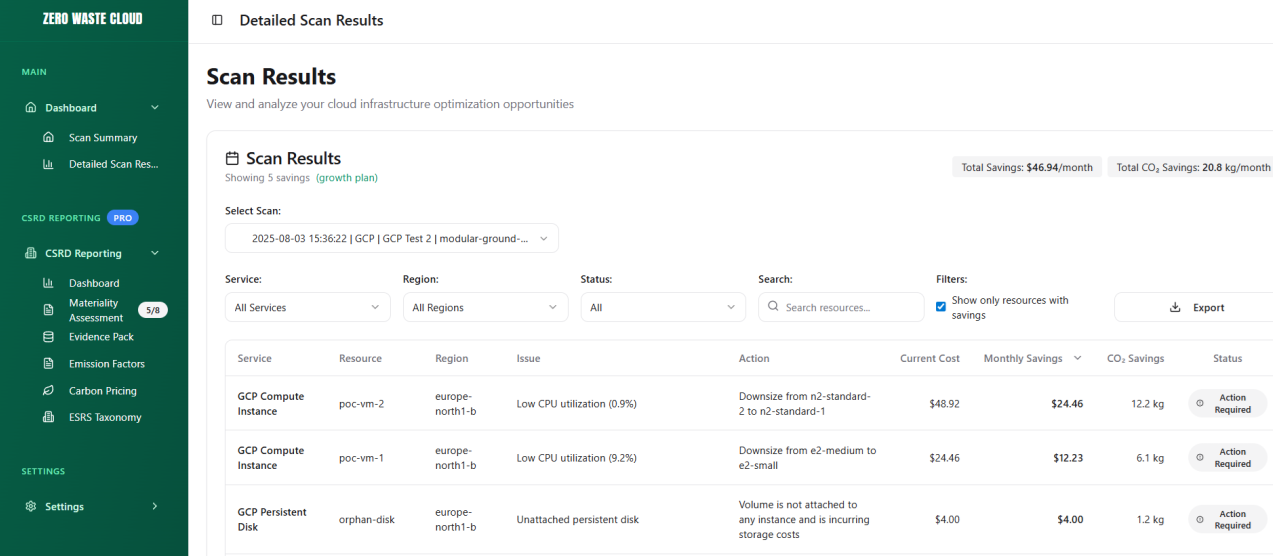Click the Status column header

tap(1227, 358)
